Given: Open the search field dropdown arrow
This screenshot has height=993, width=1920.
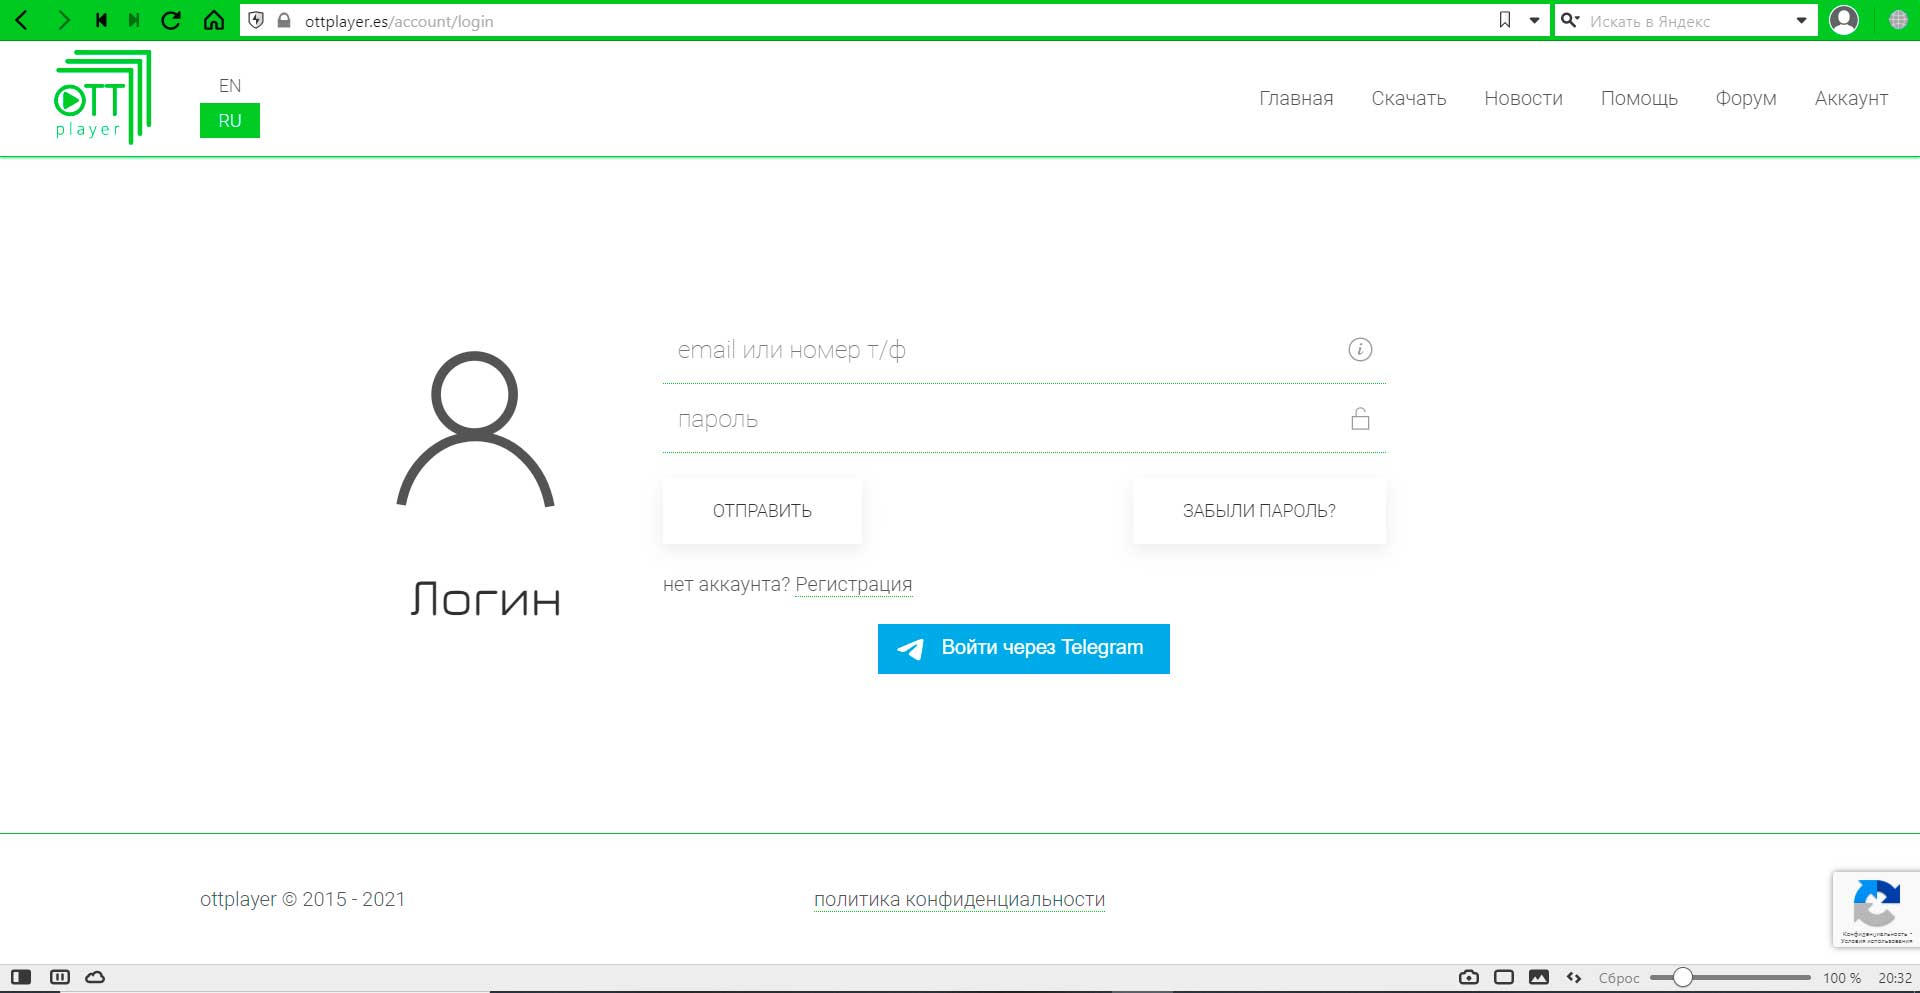Looking at the screenshot, I should tap(1802, 20).
